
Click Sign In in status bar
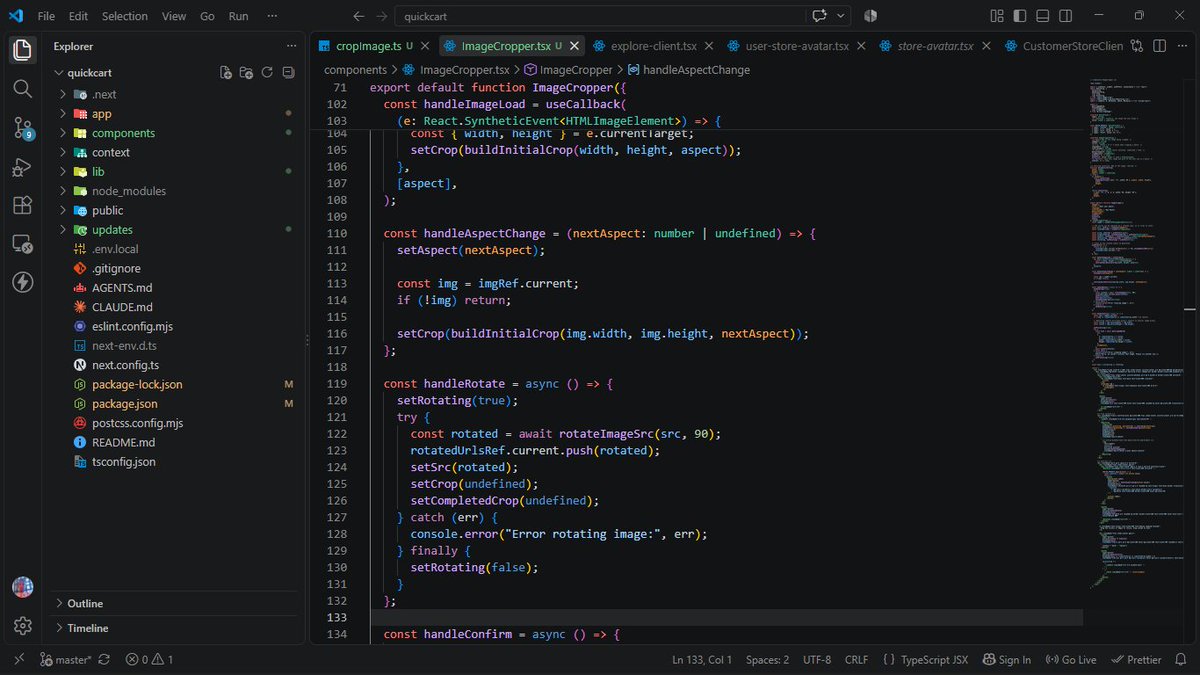(1006, 660)
